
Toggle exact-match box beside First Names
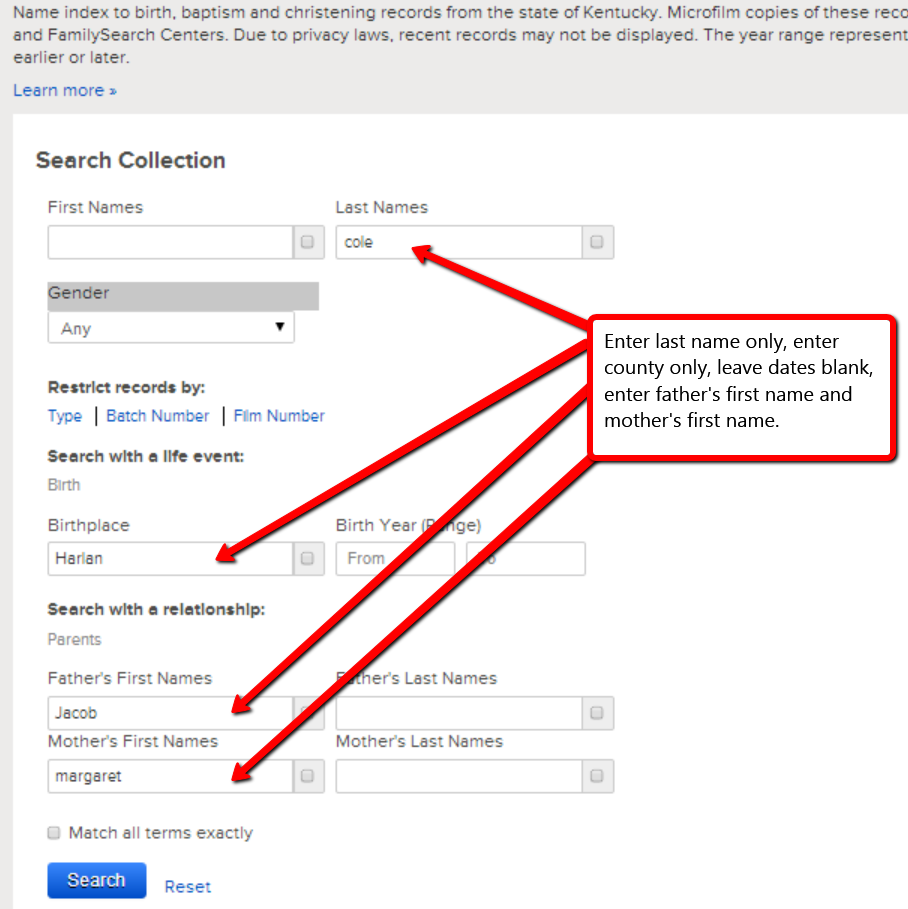[x=307, y=242]
